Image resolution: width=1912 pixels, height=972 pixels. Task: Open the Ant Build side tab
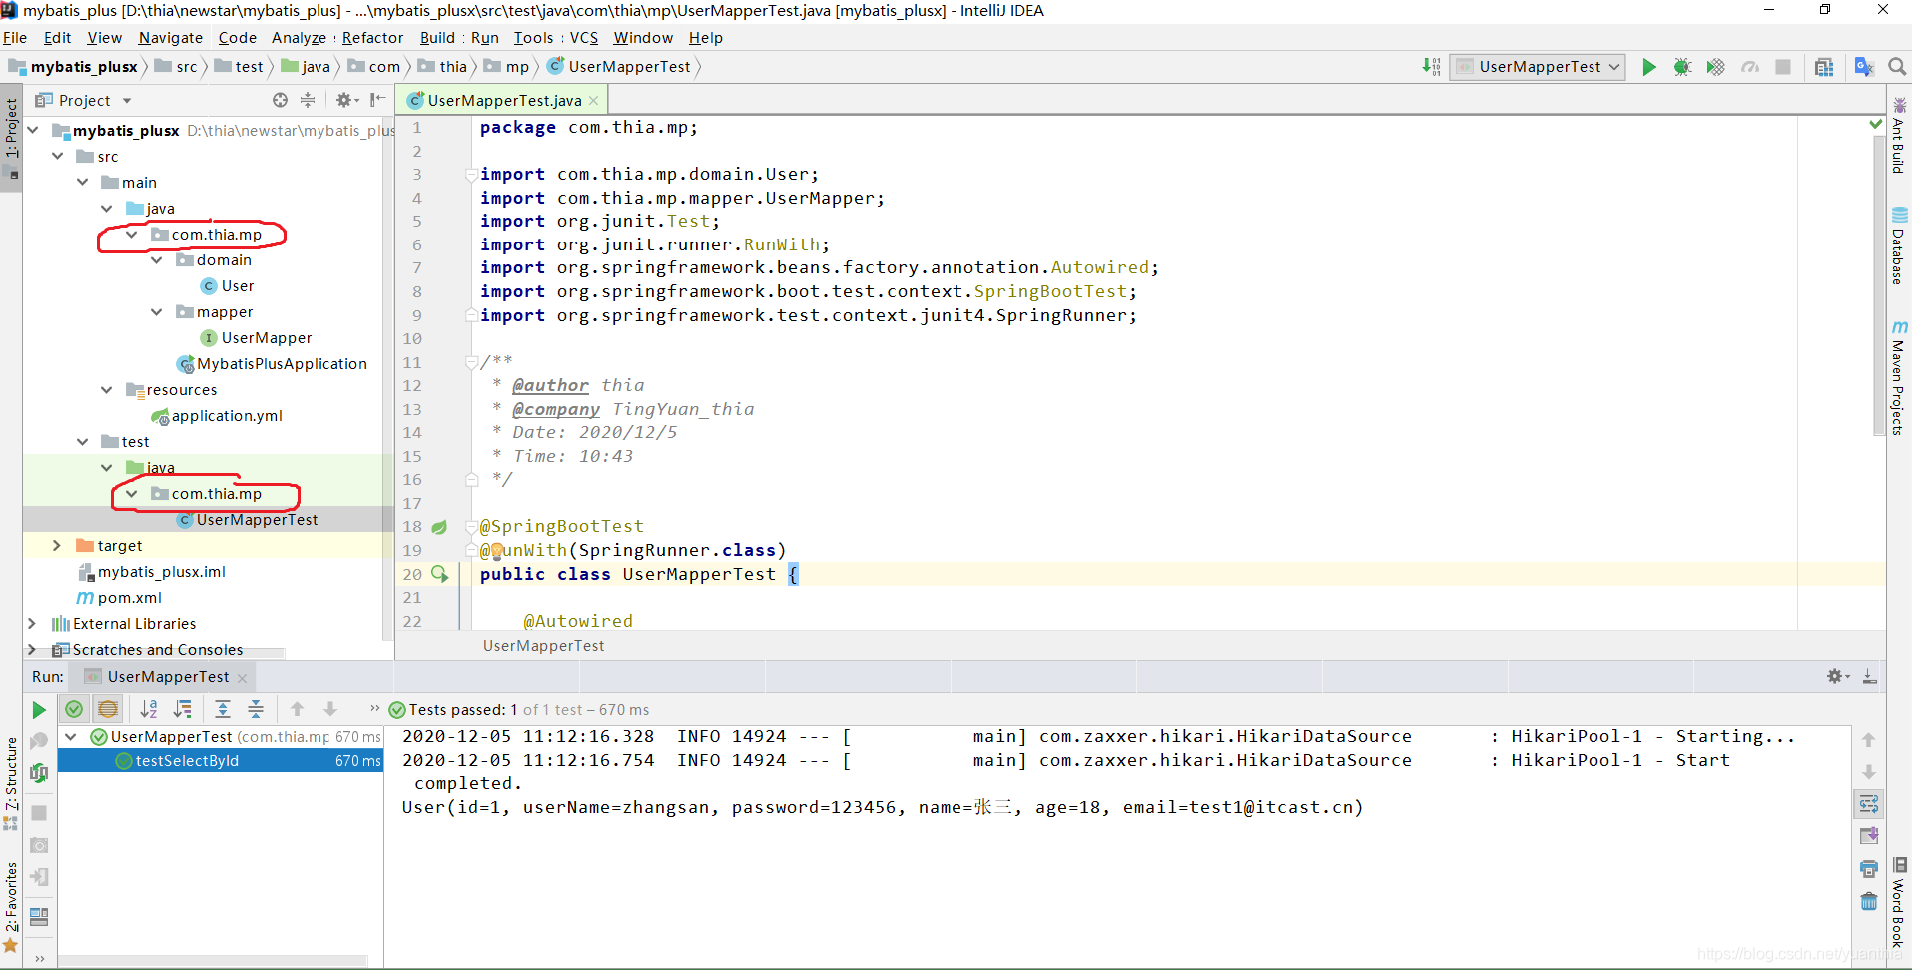1898,136
